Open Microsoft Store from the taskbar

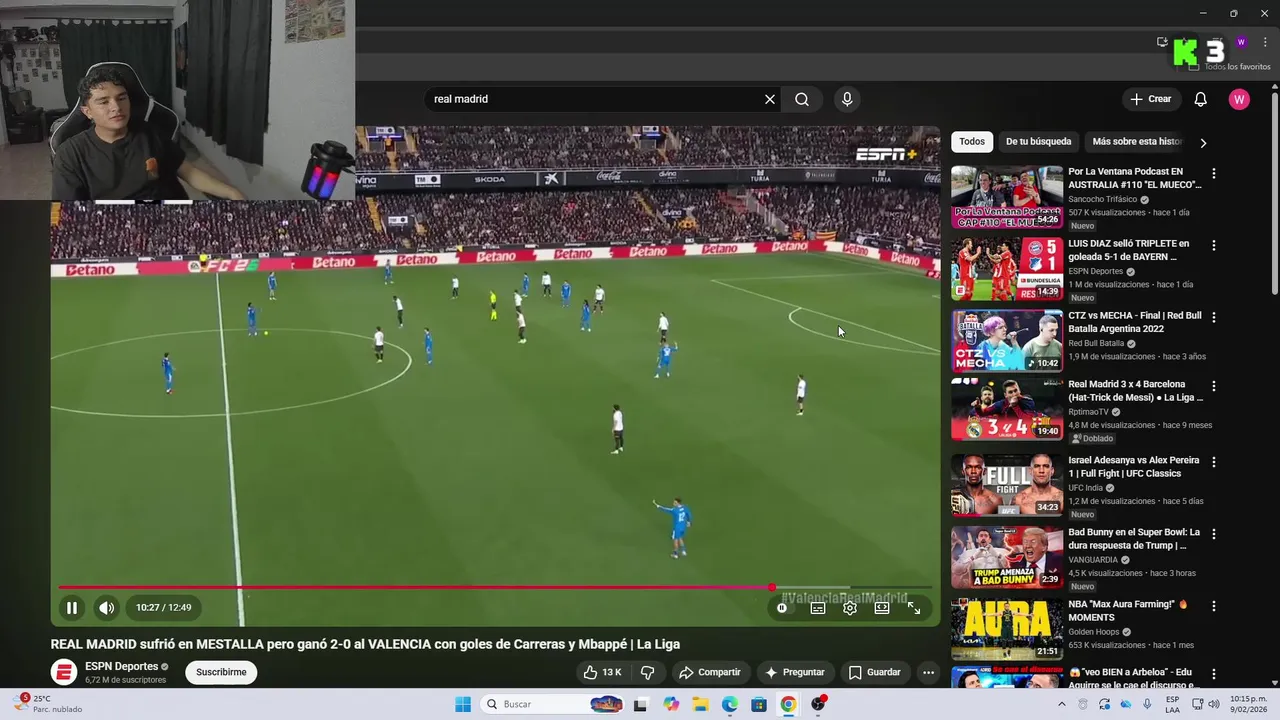[x=759, y=704]
